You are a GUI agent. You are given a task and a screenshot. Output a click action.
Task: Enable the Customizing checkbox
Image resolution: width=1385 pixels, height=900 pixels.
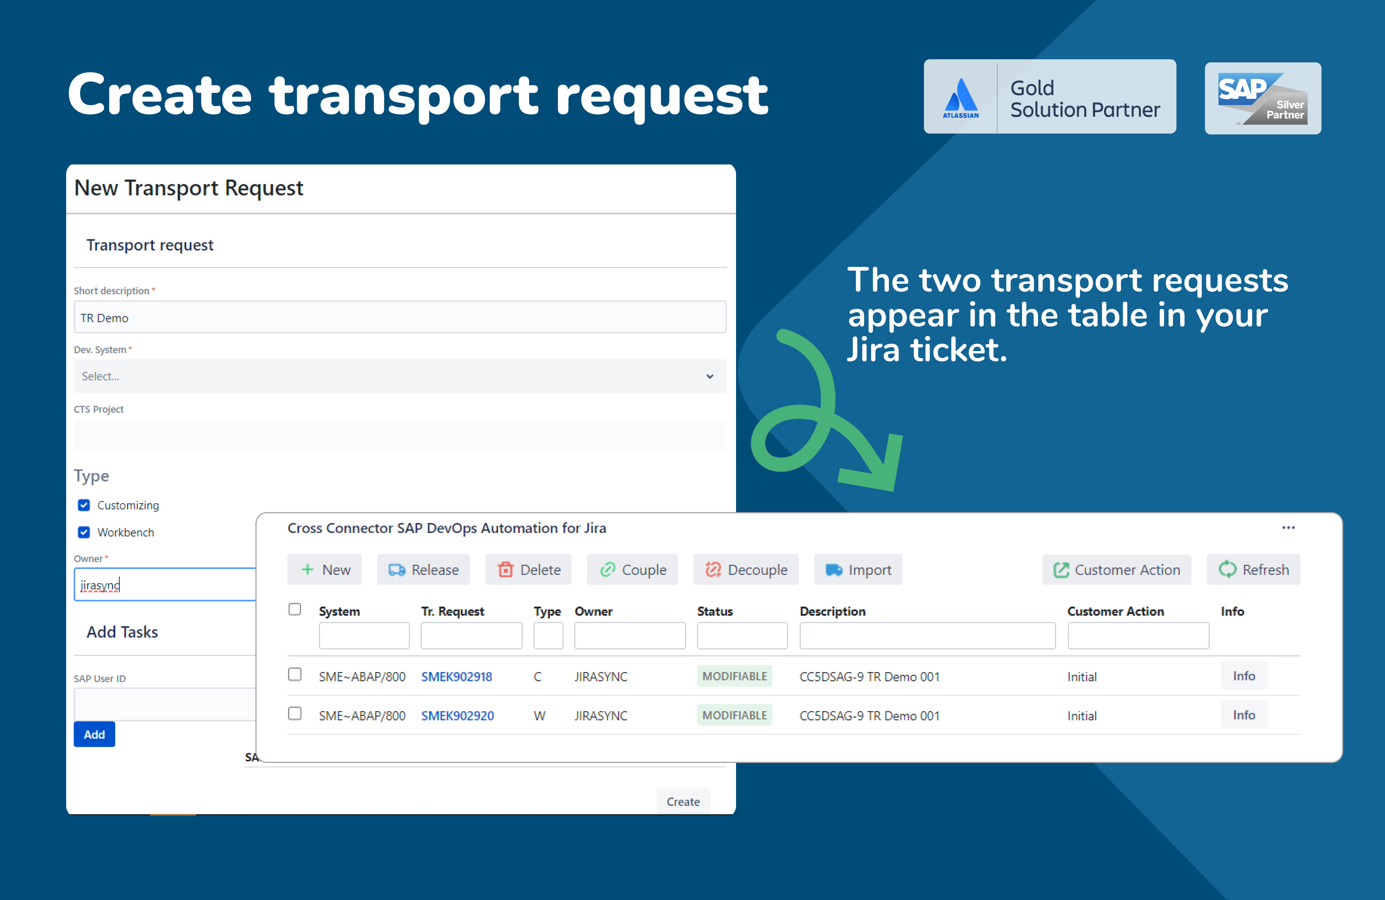[x=83, y=505]
